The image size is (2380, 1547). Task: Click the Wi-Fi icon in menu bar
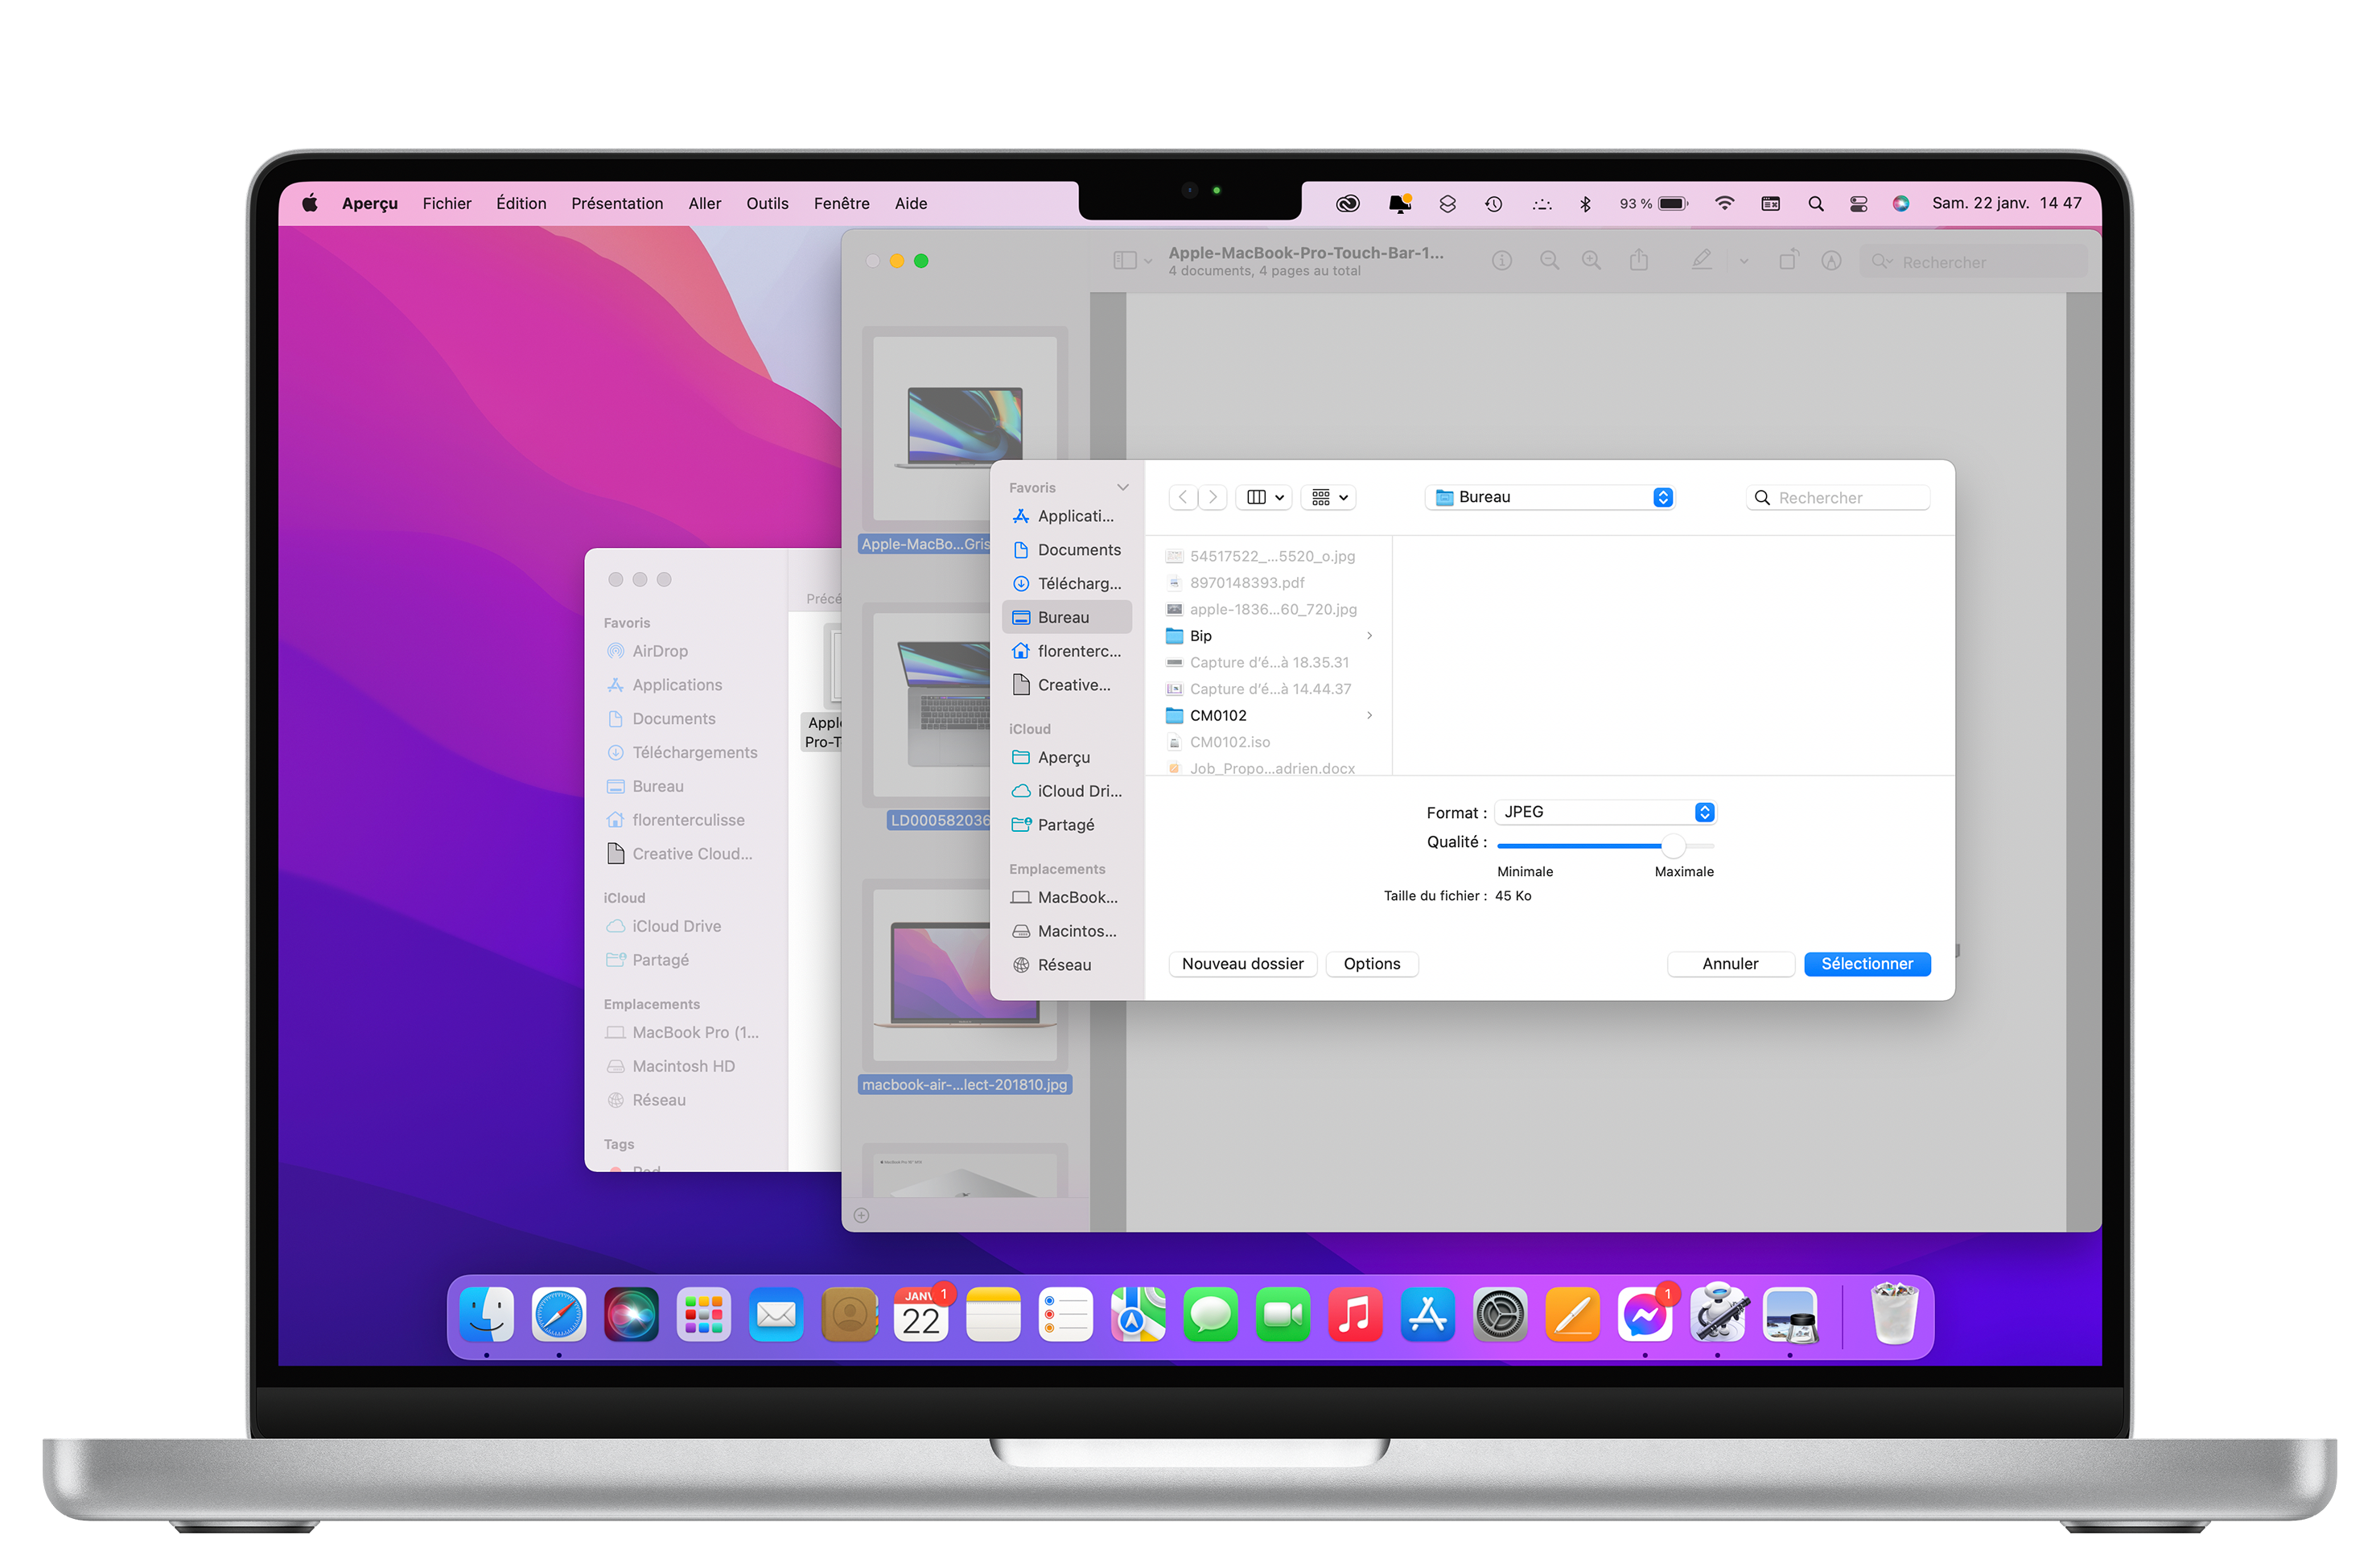pyautogui.click(x=1724, y=203)
